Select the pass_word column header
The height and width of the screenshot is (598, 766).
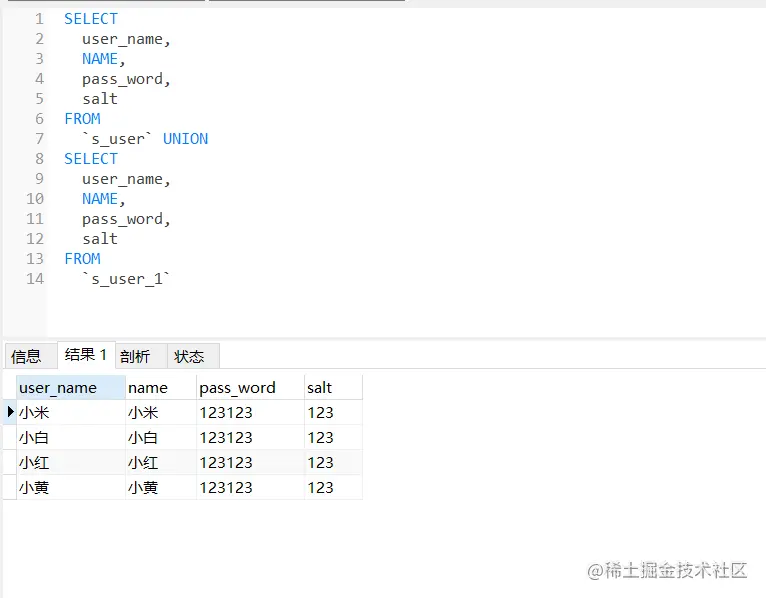[x=237, y=388]
